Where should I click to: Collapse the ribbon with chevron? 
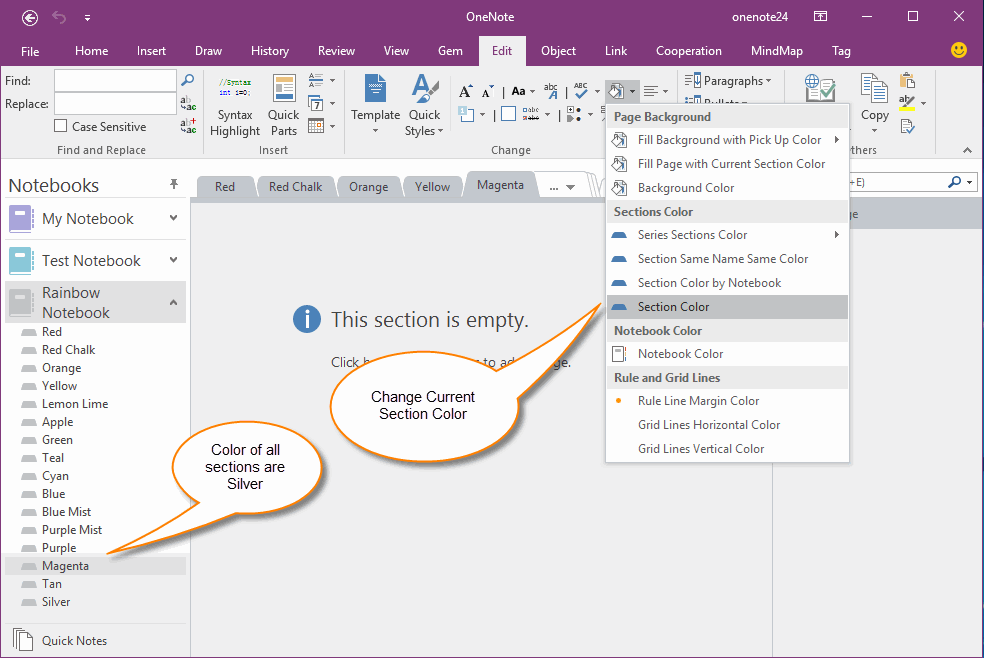click(x=967, y=150)
